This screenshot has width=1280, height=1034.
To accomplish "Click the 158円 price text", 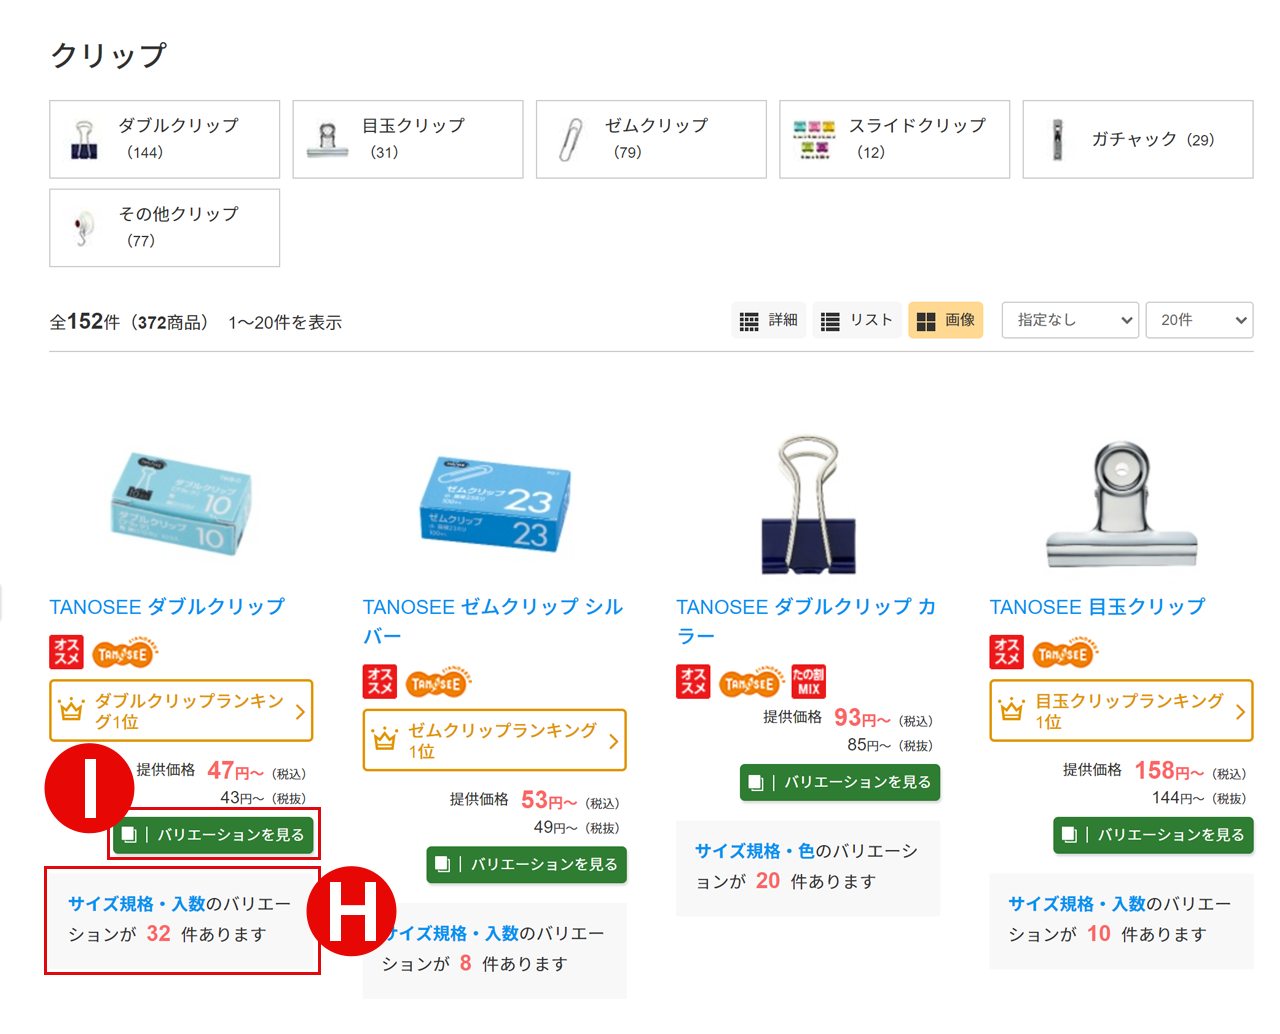I will (1170, 771).
